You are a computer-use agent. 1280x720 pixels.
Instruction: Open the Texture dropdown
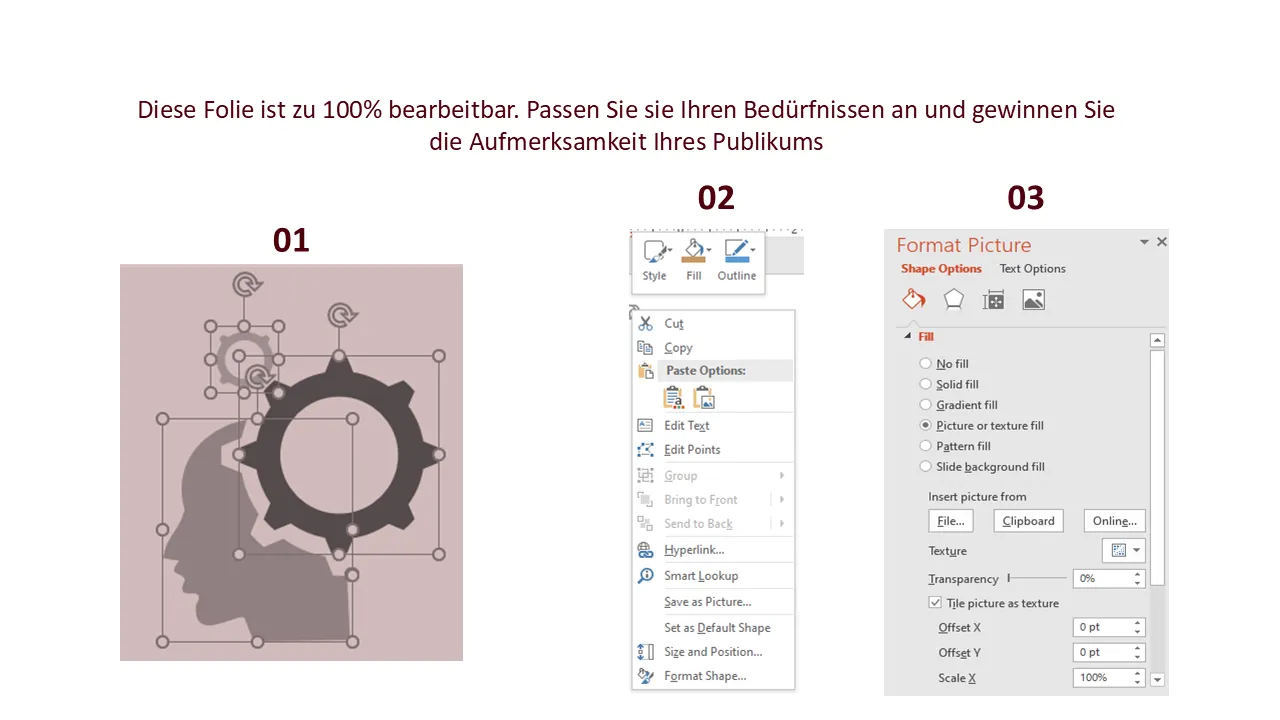point(1123,551)
